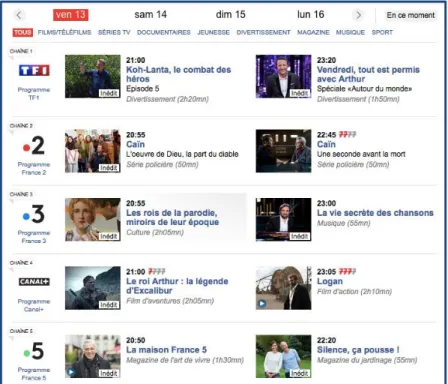This screenshot has width=448, height=384.
Task: Open Les rois de la parodie title
Action: click(172, 217)
